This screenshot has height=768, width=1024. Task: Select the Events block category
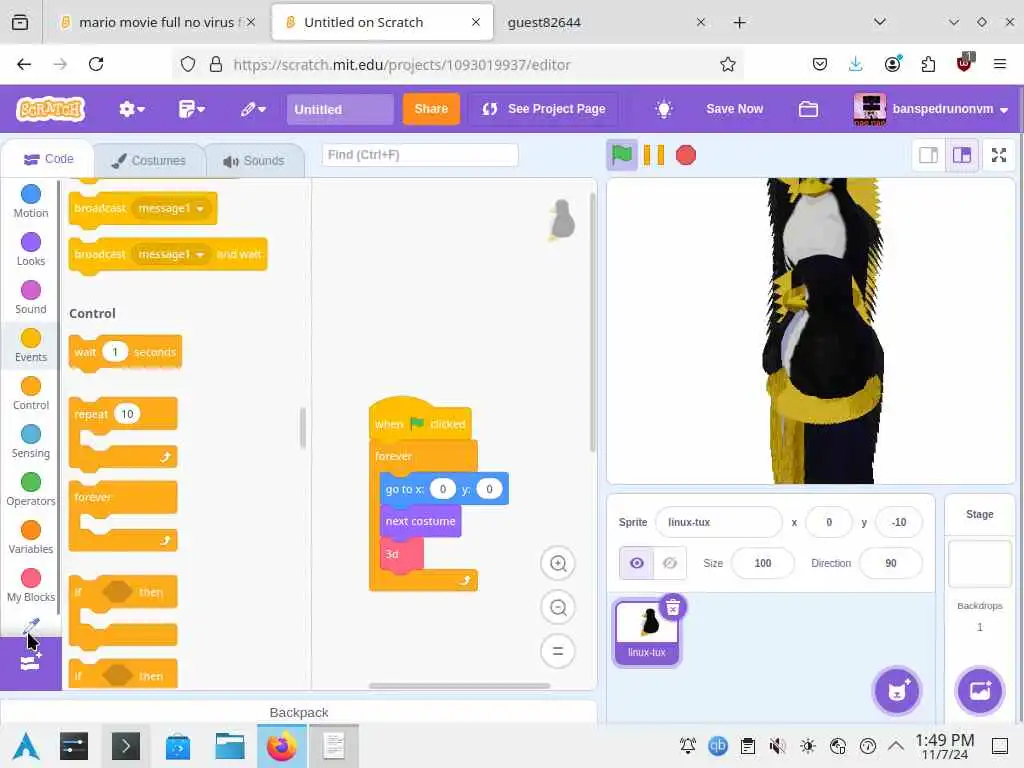tap(31, 345)
